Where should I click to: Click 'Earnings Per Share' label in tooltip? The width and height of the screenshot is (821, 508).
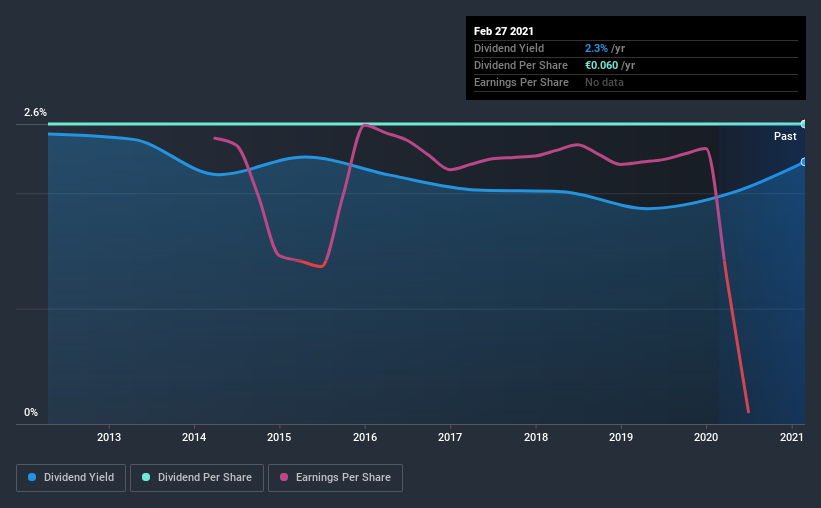pos(522,82)
